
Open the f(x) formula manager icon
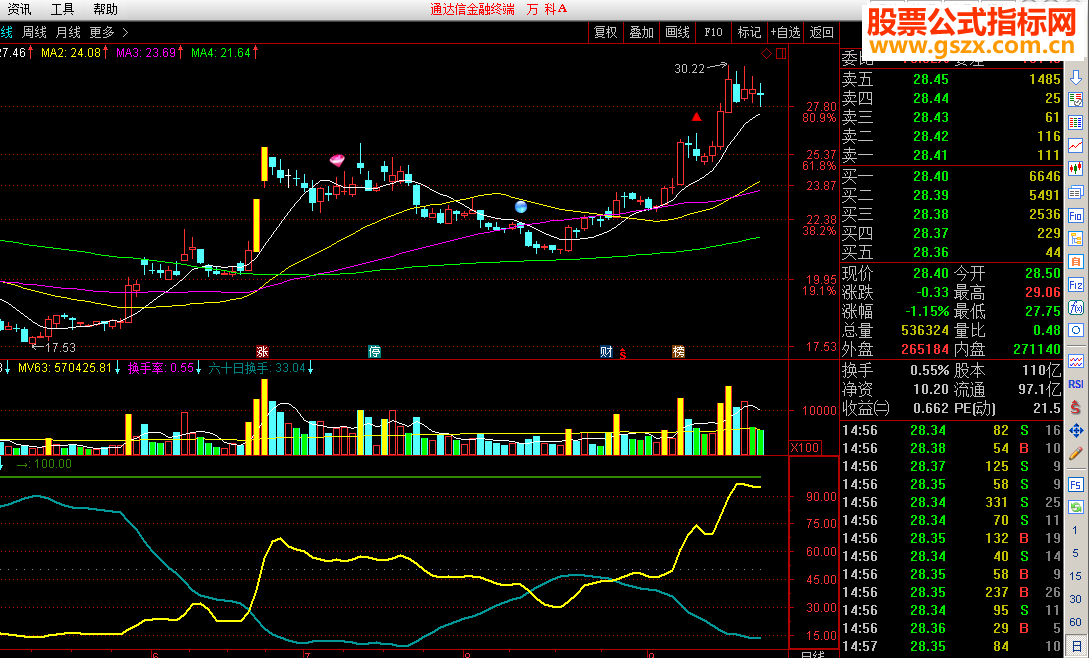click(1076, 307)
